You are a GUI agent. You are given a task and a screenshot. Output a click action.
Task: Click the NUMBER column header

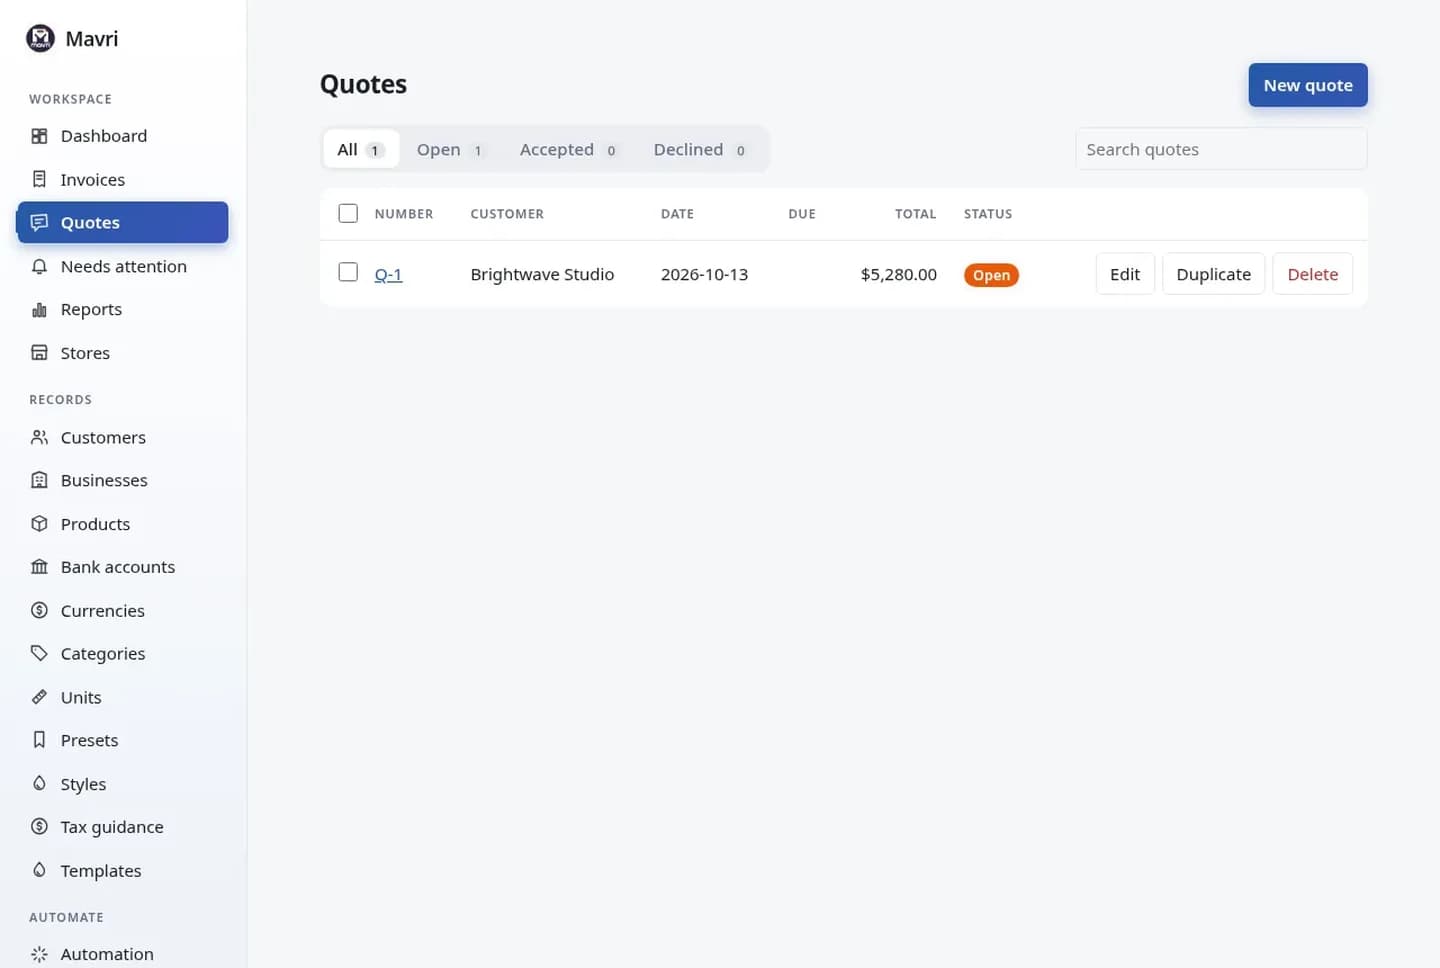pos(404,214)
